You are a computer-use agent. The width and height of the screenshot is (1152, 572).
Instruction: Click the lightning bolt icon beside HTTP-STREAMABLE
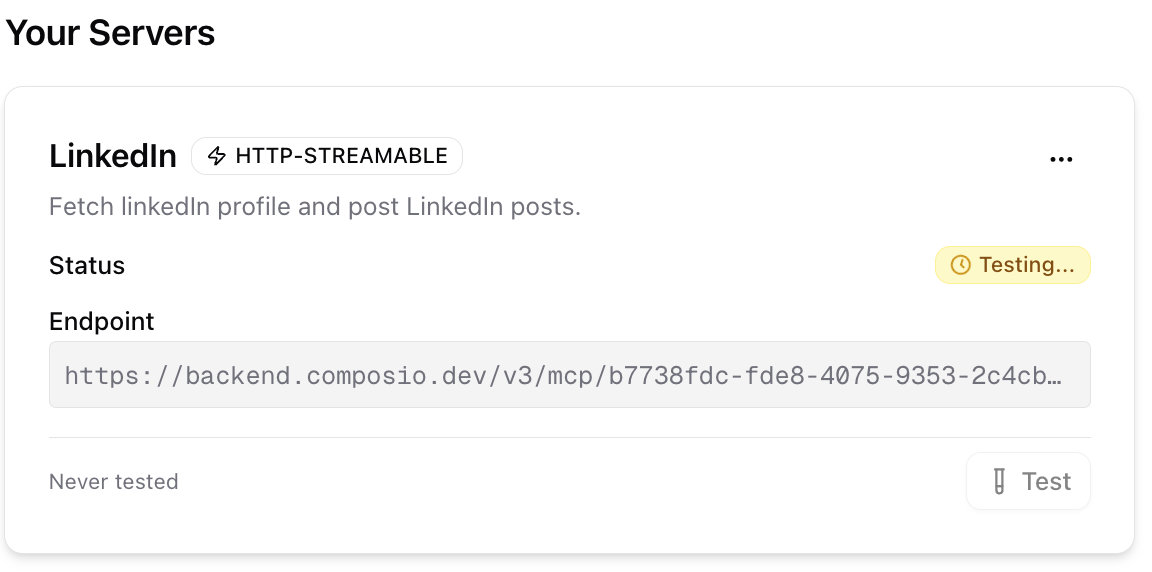pos(216,156)
